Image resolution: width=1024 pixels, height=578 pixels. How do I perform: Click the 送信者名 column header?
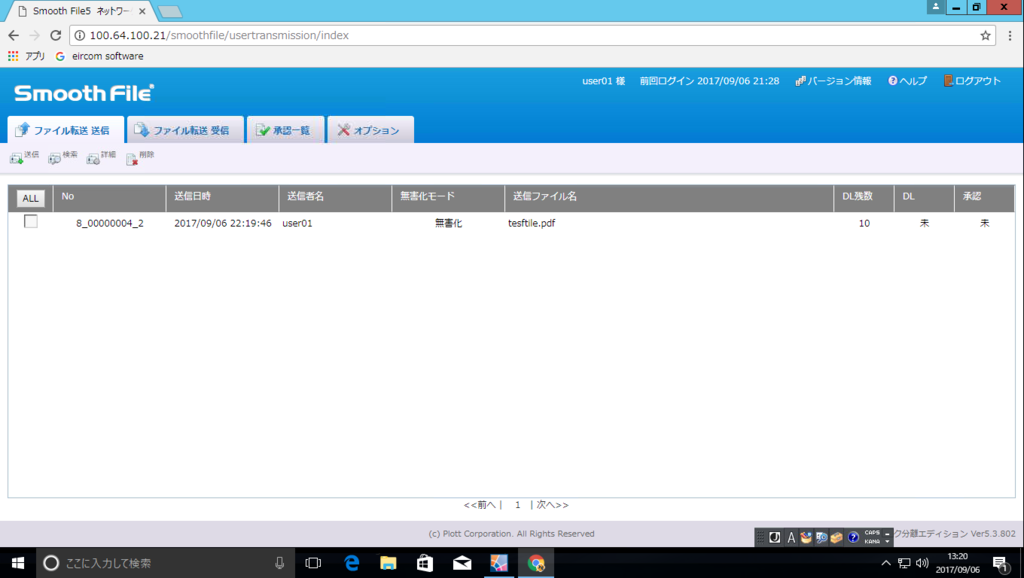coord(335,198)
